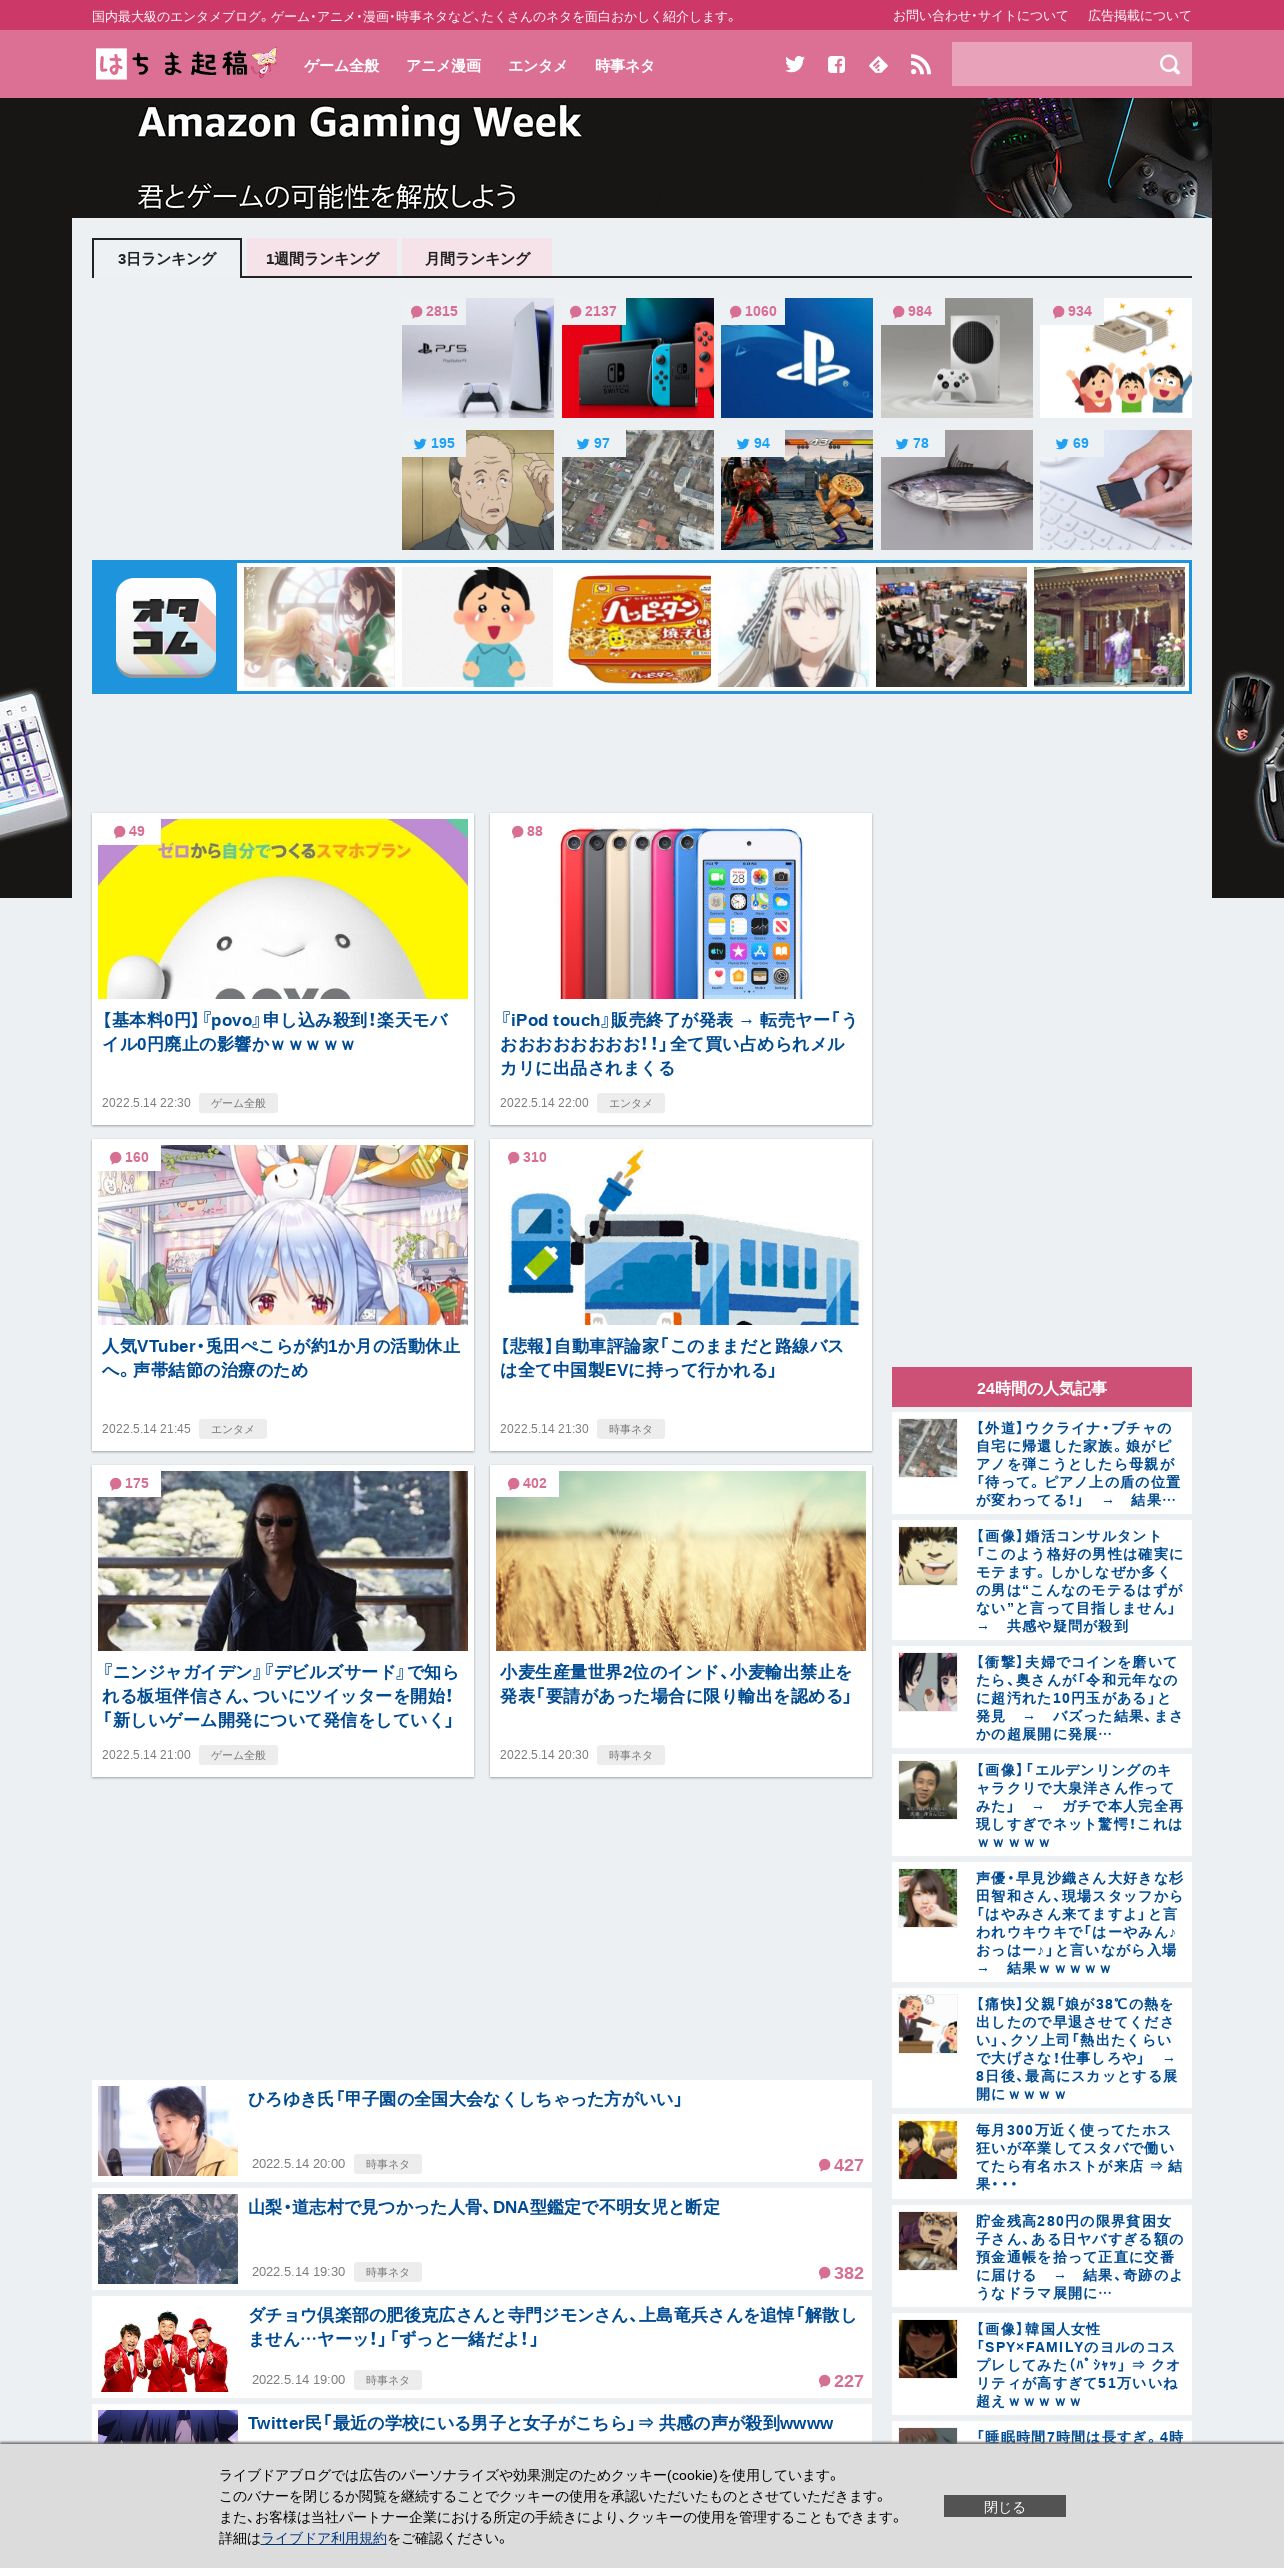Image resolution: width=1284 pixels, height=2568 pixels.
Task: Click the はちま起稿 site logo
Action: coord(186,64)
